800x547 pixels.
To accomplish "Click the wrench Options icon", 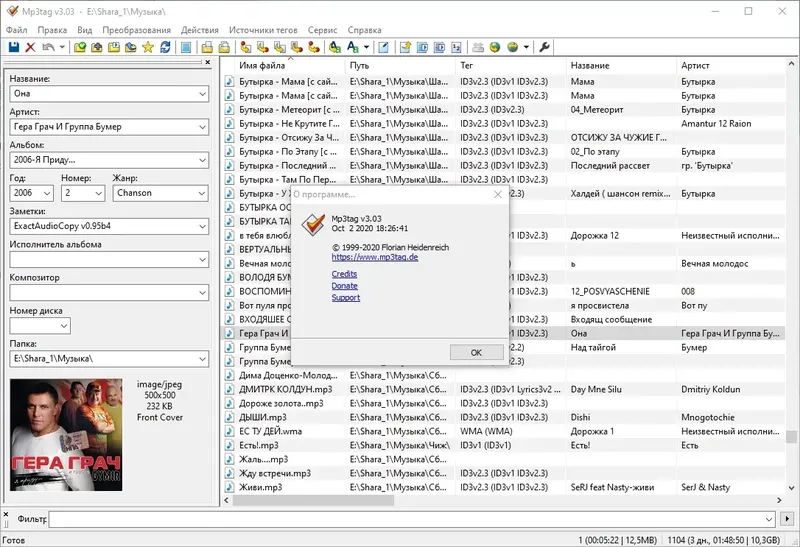I will (x=544, y=47).
